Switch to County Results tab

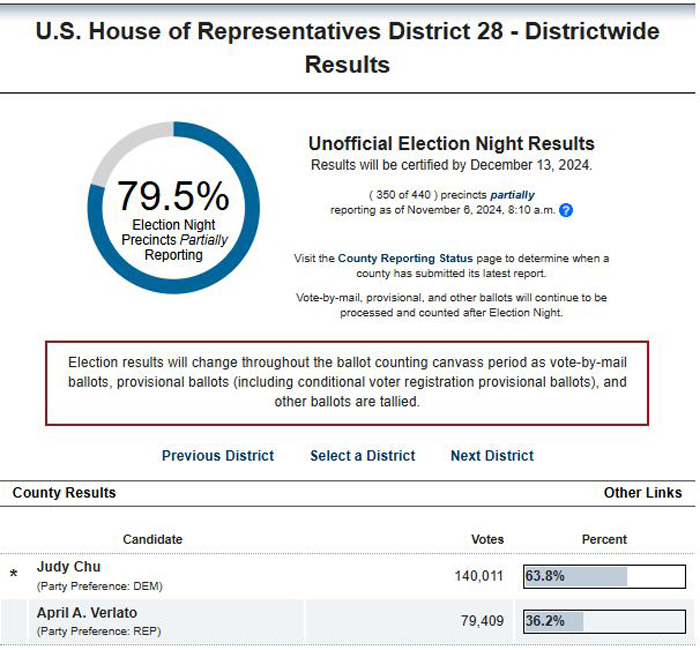point(64,493)
